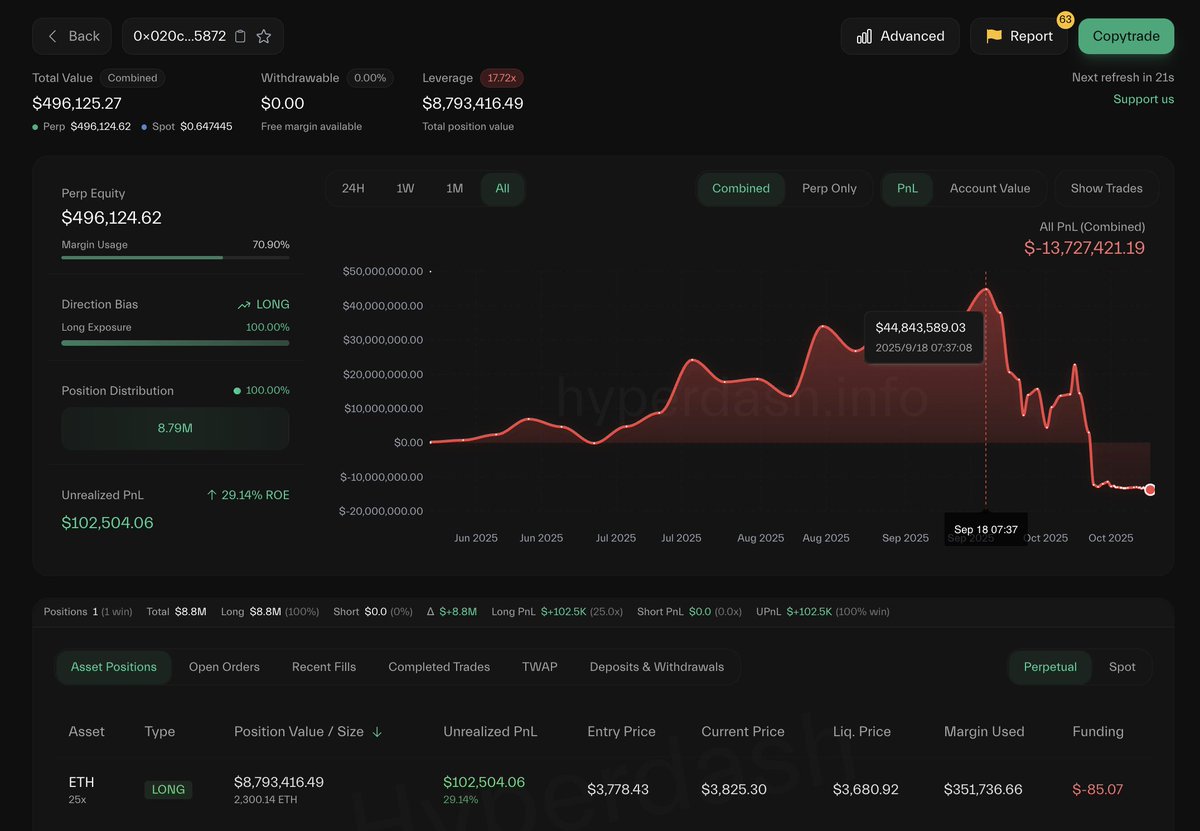This screenshot has height=831, width=1200.
Task: Click the sort arrow beside Position Value / Size
Action: click(x=377, y=732)
